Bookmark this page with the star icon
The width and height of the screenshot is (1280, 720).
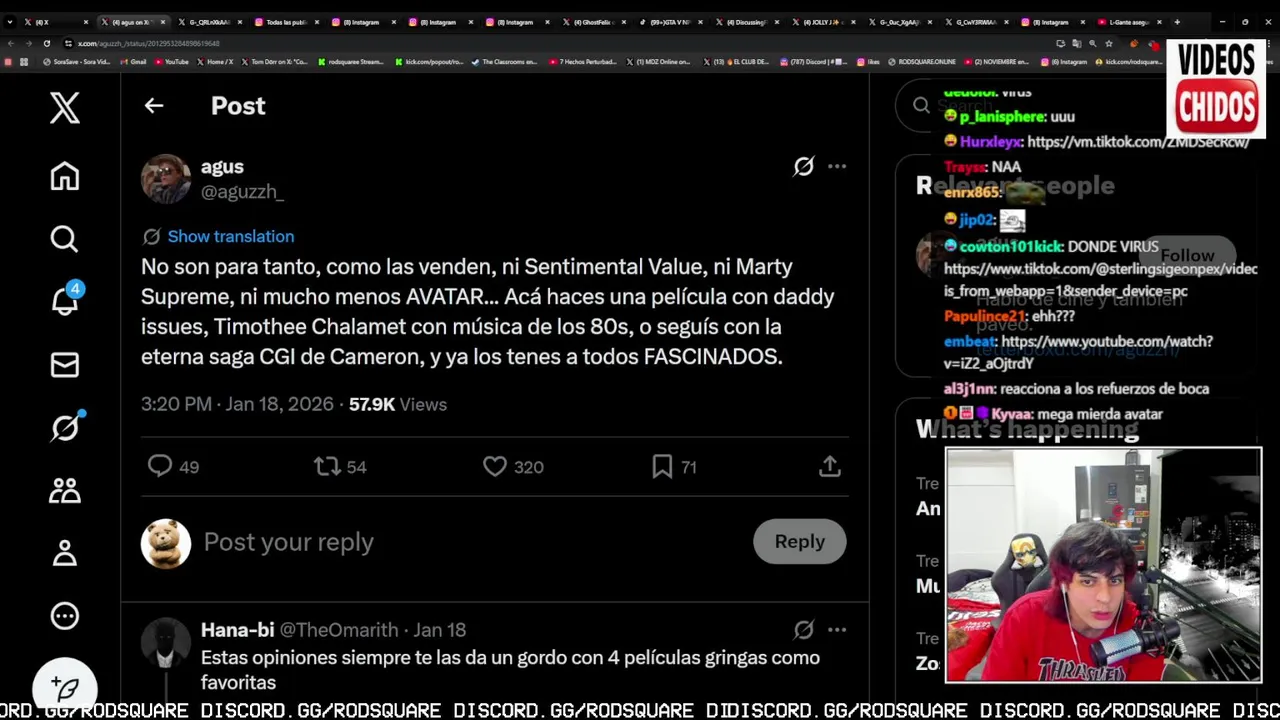pos(1108,43)
